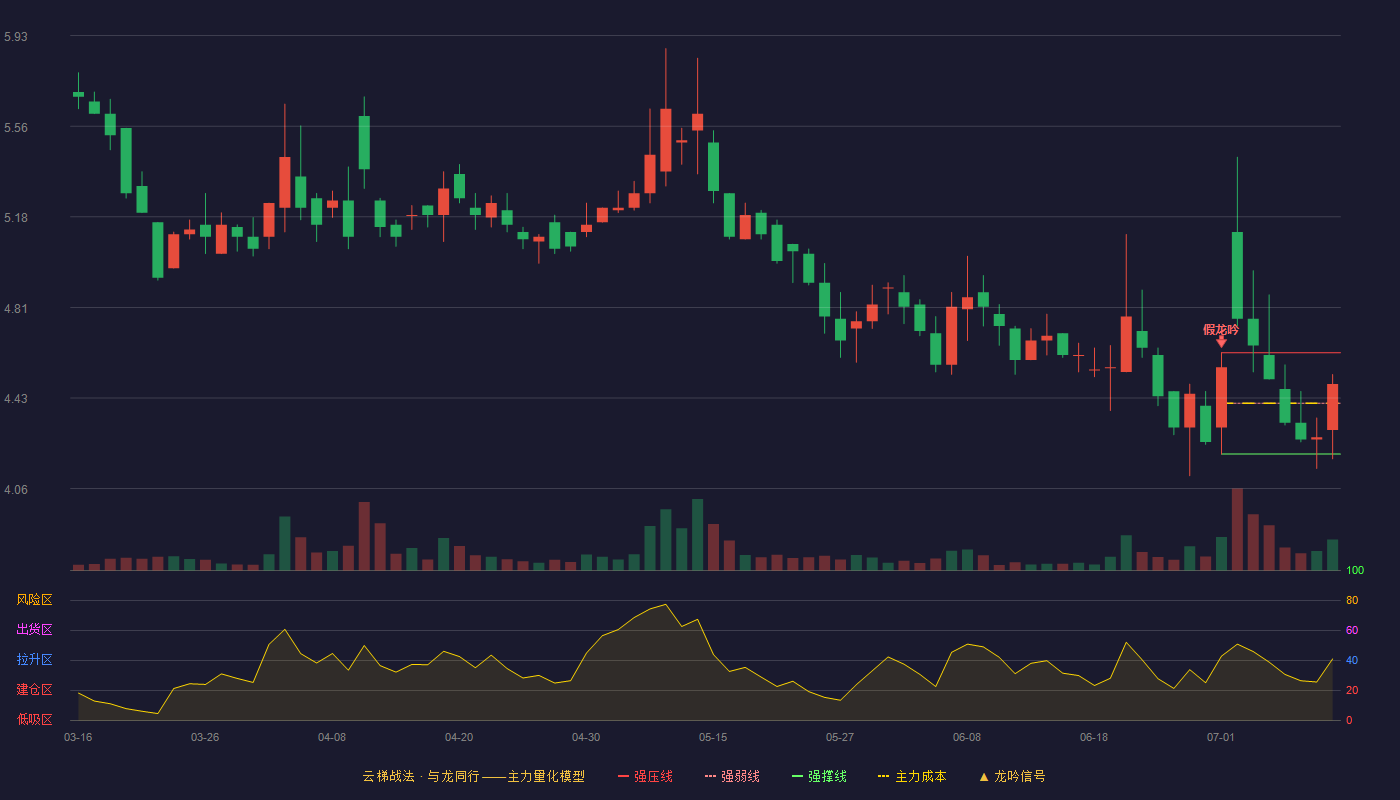This screenshot has width=1400, height=800.
Task: Click the 80 indicator scale label
Action: coord(1352,601)
